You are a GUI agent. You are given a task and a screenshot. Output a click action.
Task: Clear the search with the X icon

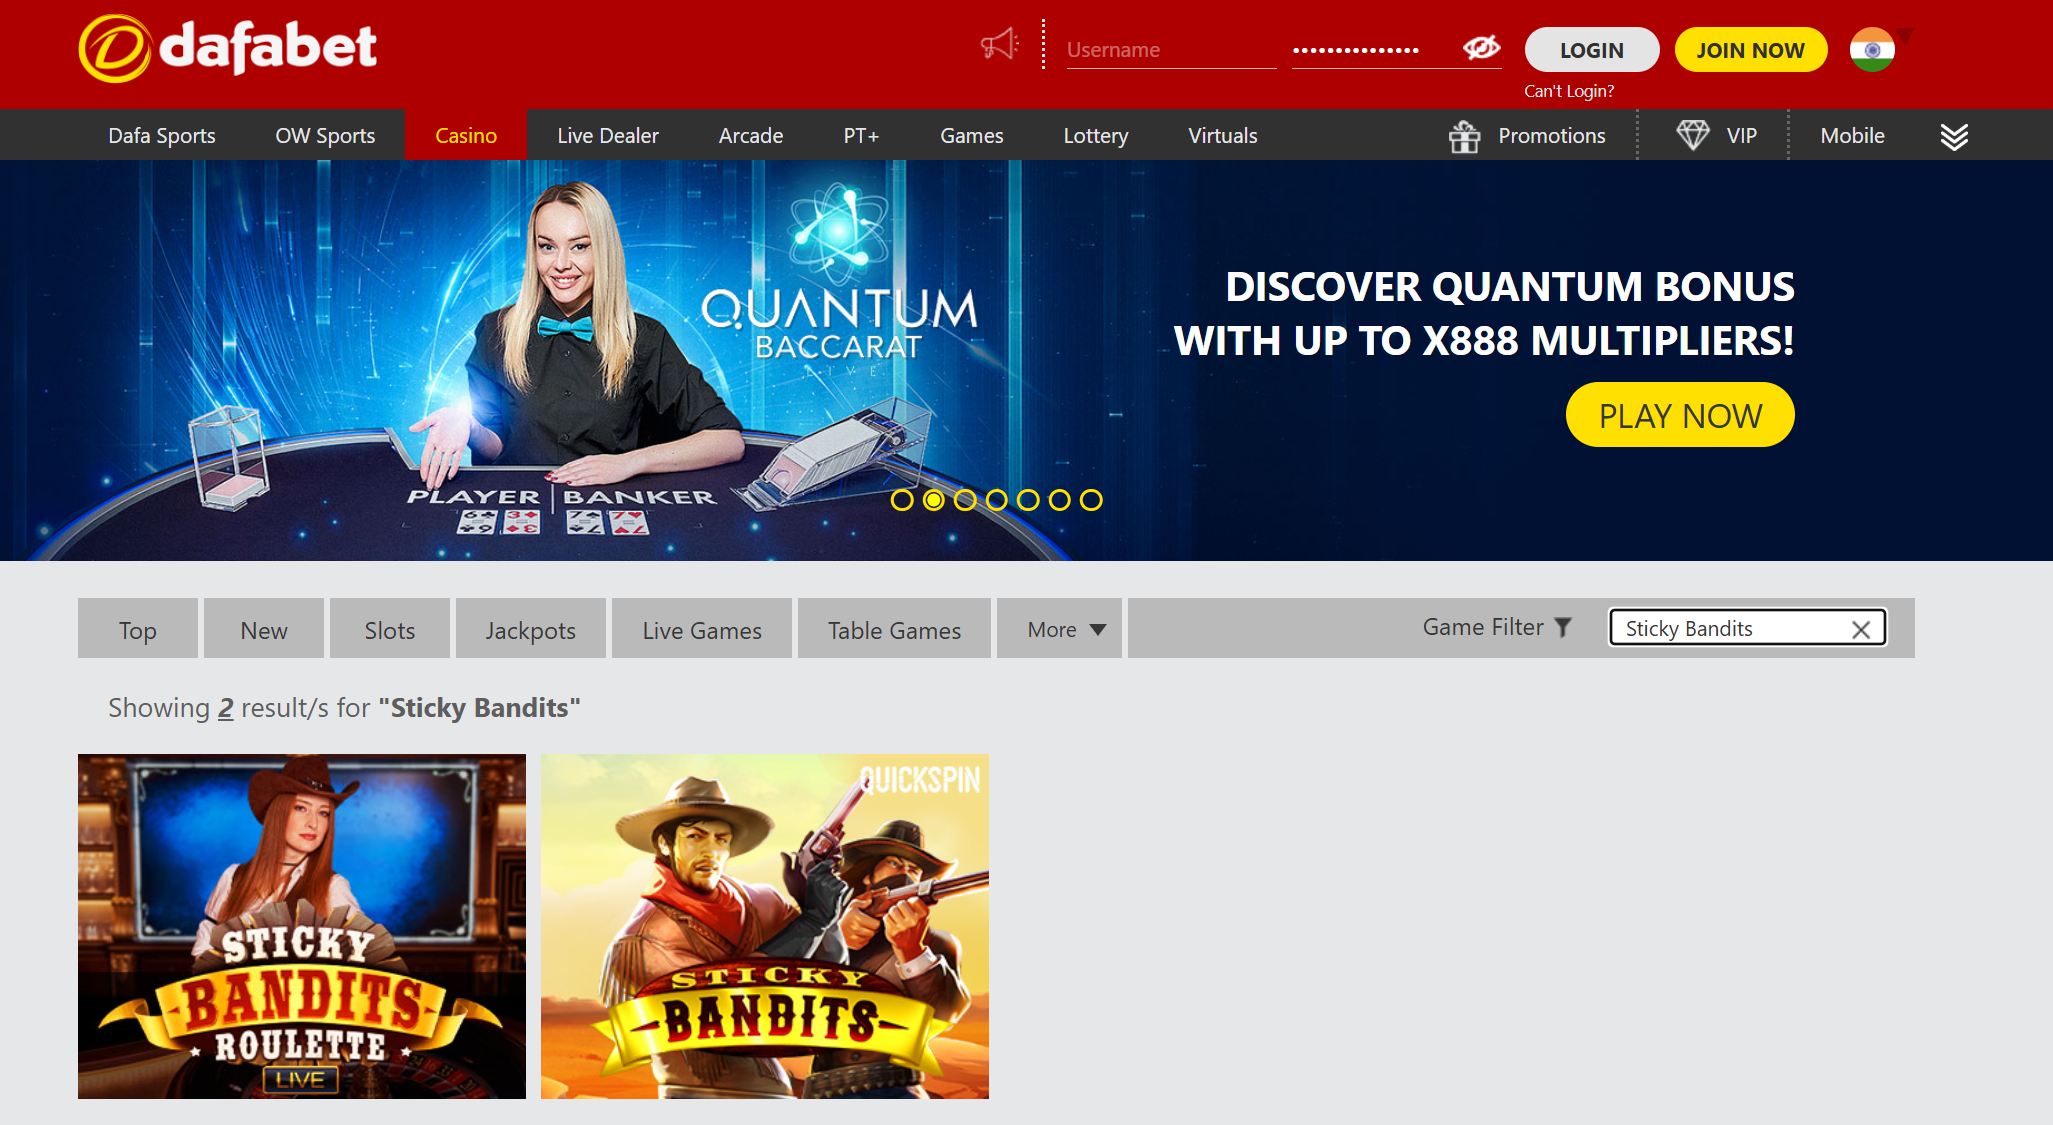click(x=1860, y=628)
